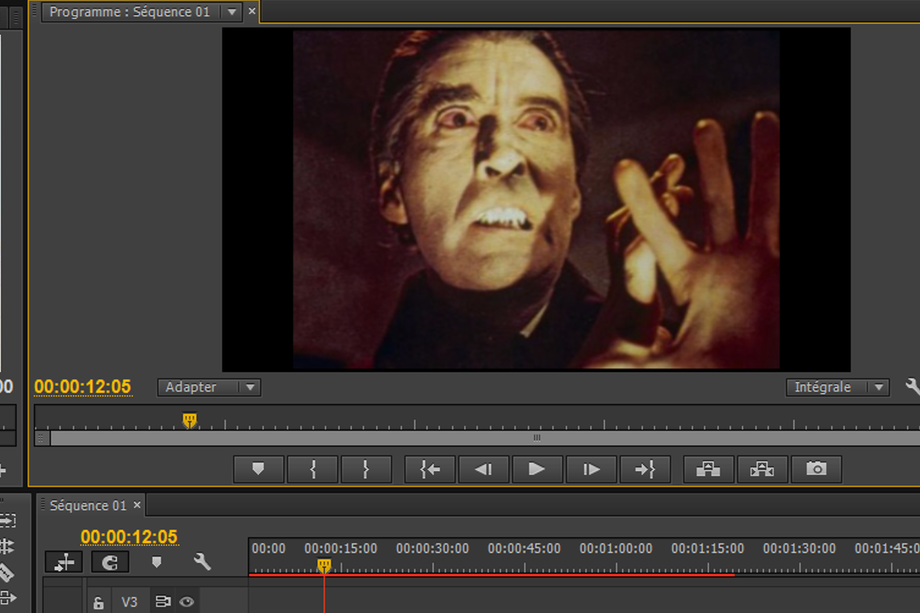Close the Programme : Séquence 01 panel

tap(252, 11)
